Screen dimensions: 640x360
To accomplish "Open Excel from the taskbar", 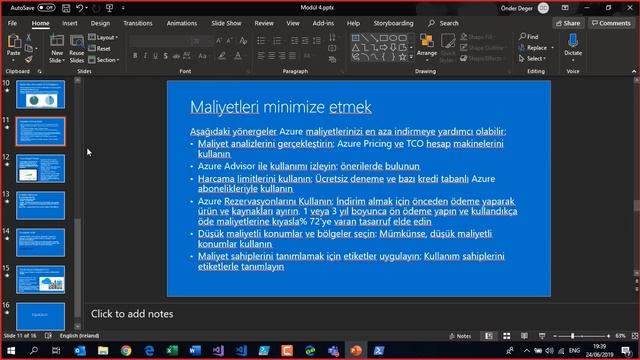I will (x=172, y=351).
